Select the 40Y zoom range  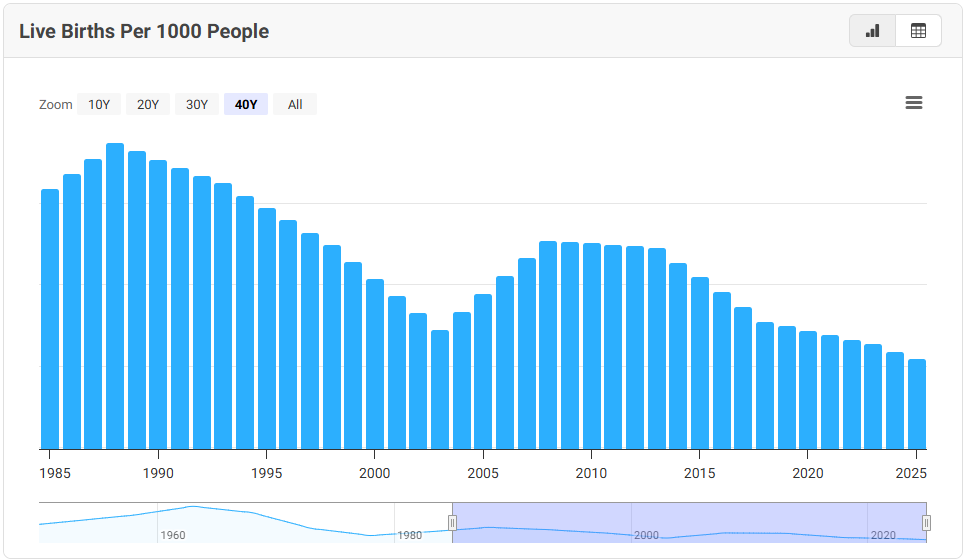tap(246, 104)
